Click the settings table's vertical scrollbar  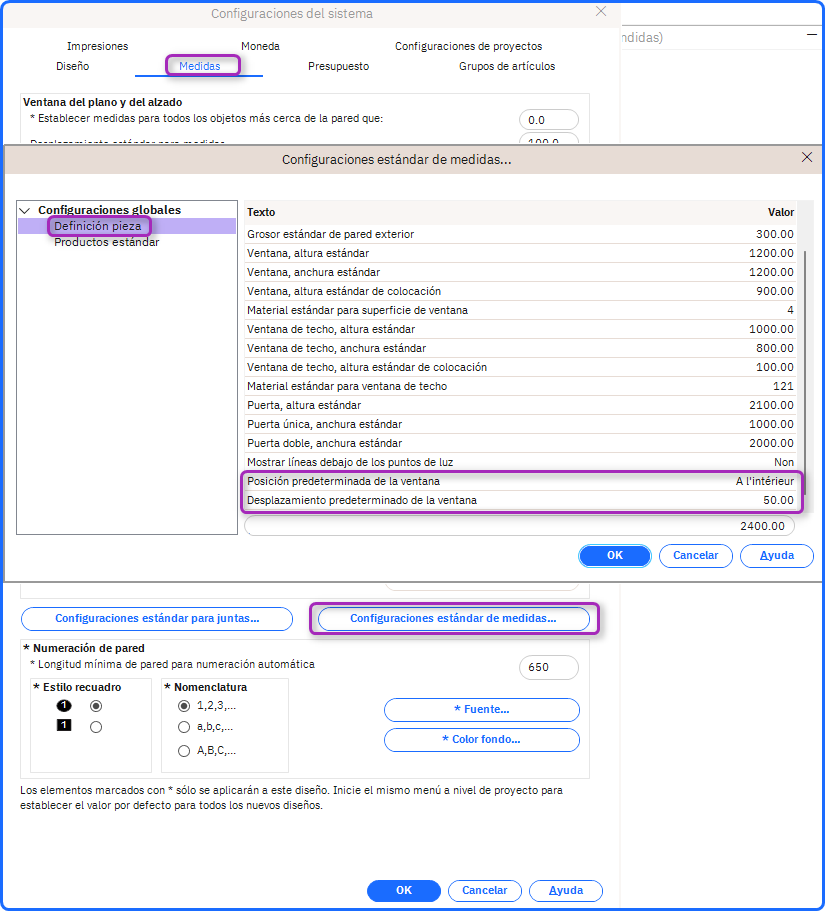coord(805,372)
